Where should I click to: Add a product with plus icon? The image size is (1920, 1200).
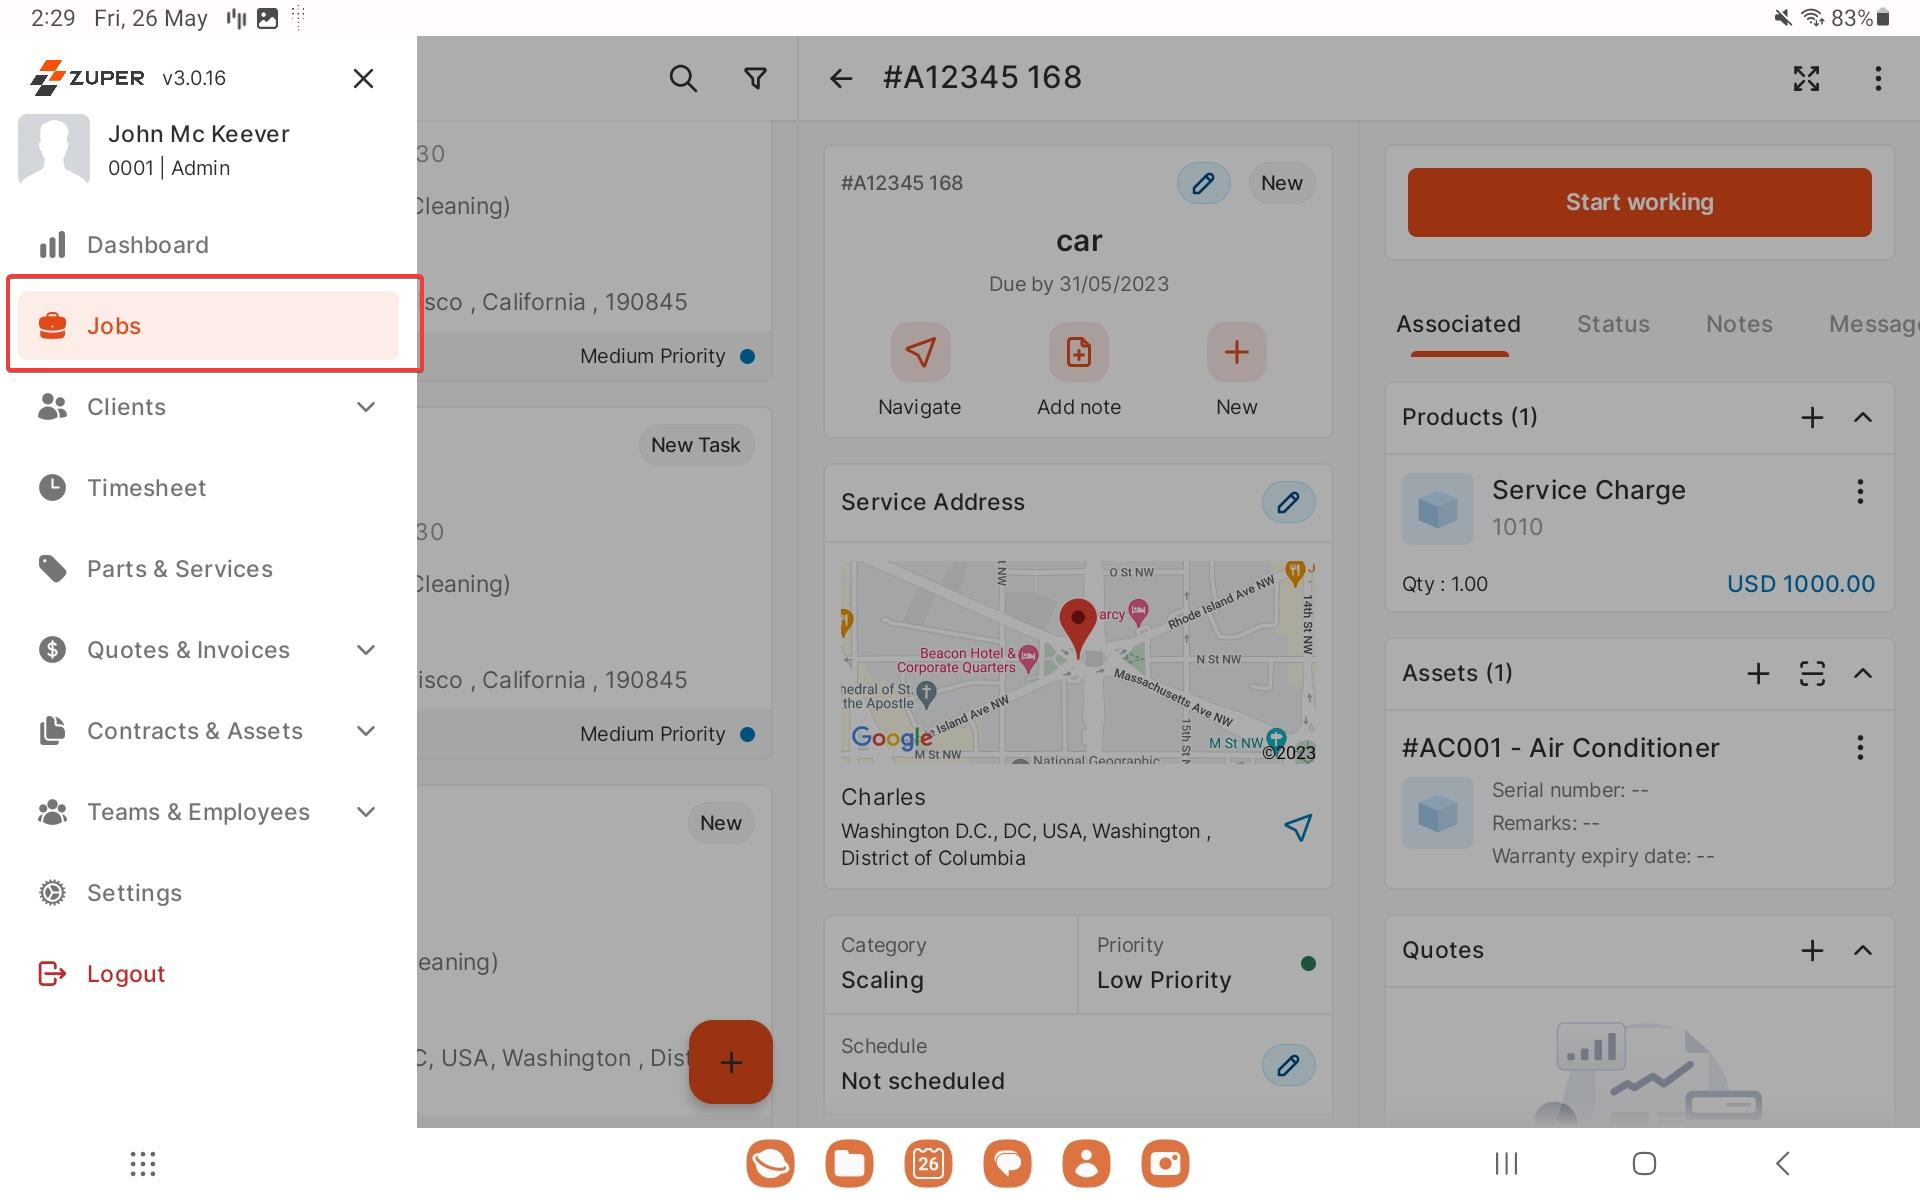click(x=1812, y=417)
